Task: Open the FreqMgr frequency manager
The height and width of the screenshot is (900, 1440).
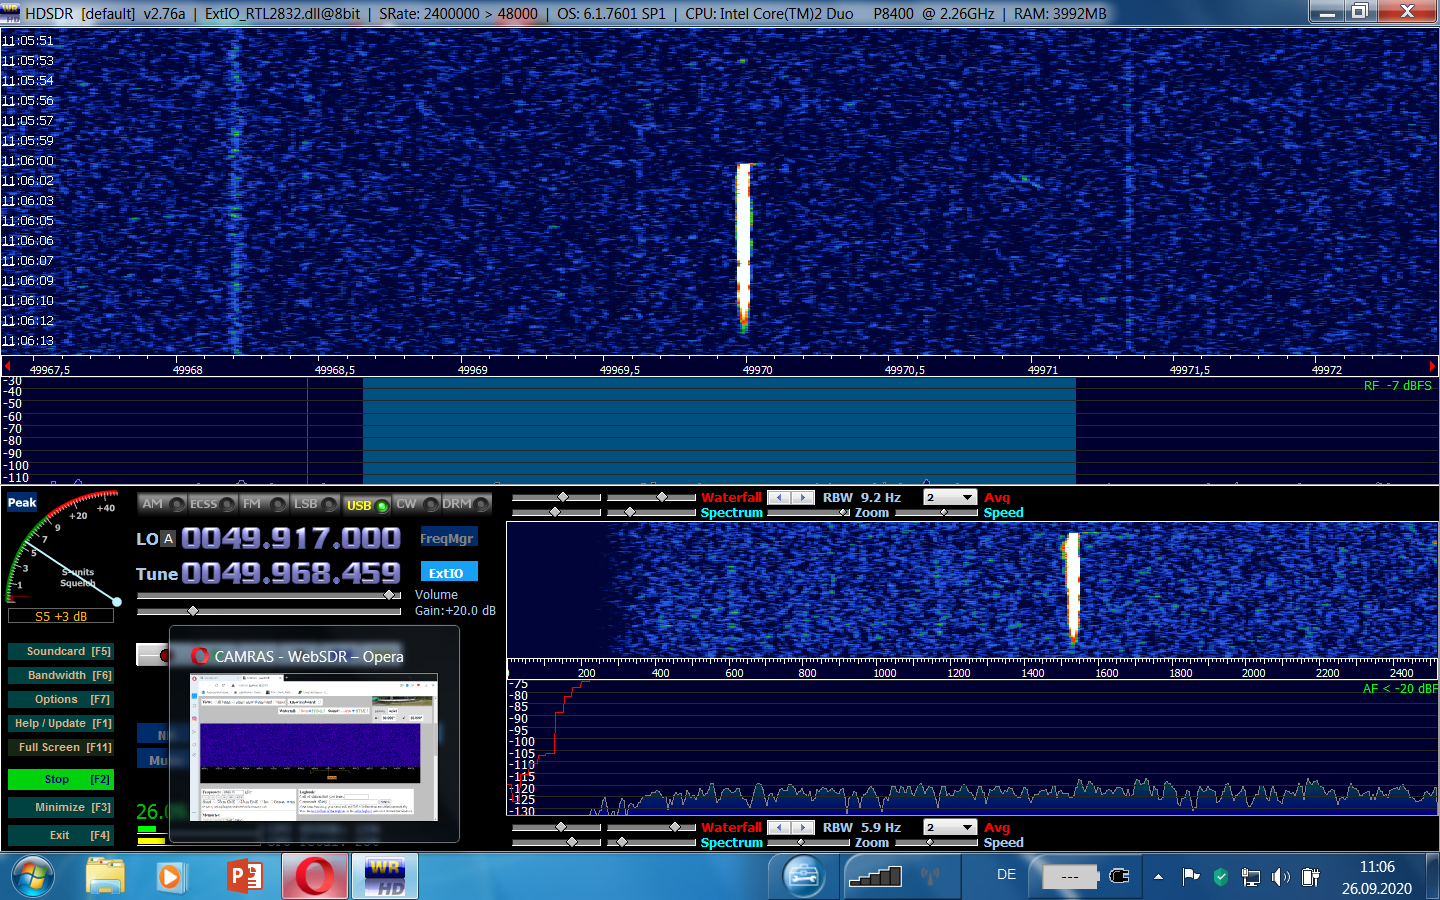Action: click(x=447, y=538)
